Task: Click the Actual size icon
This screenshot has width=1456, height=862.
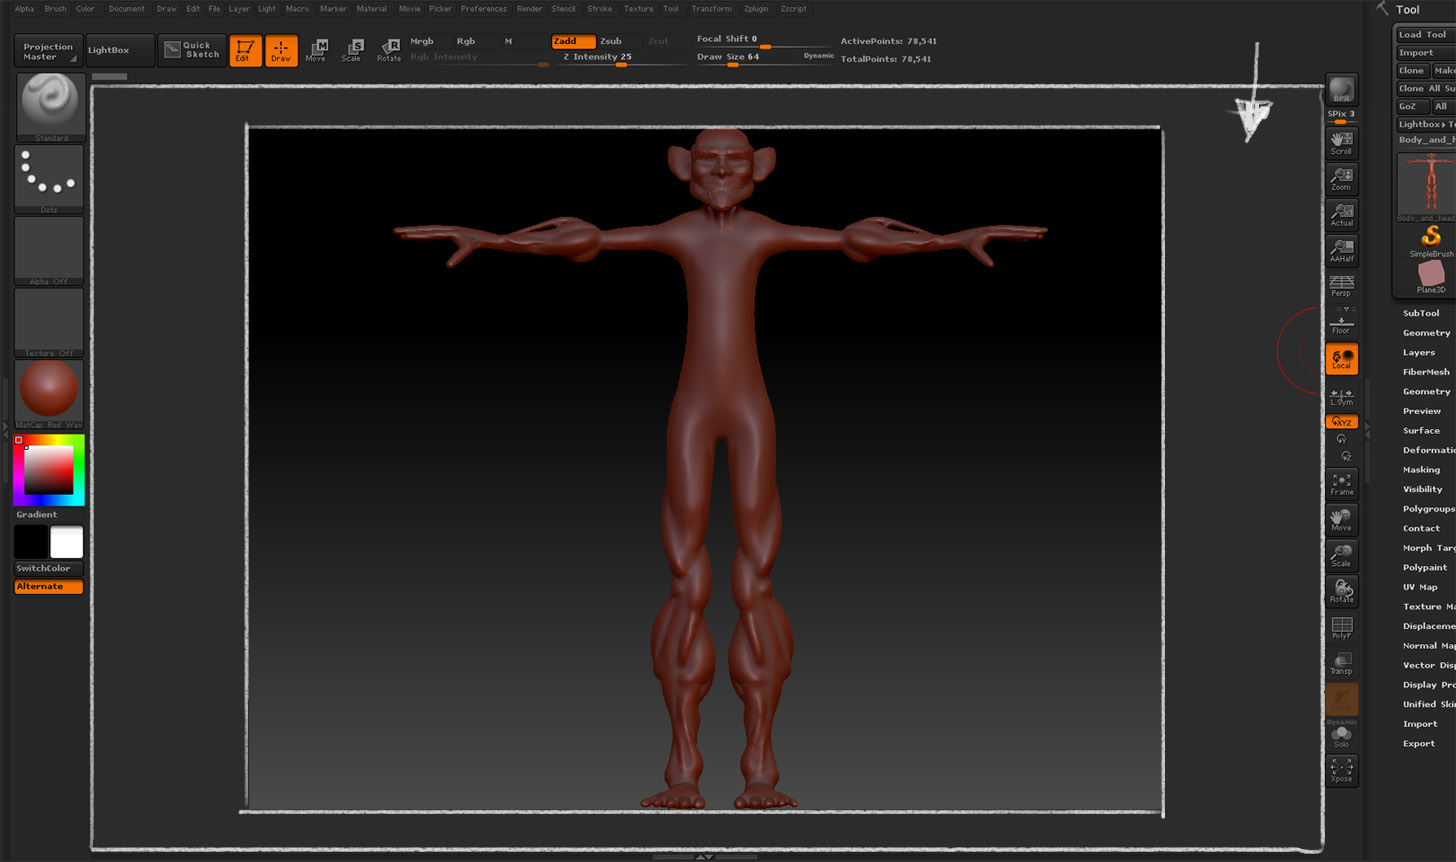Action: tap(1341, 214)
